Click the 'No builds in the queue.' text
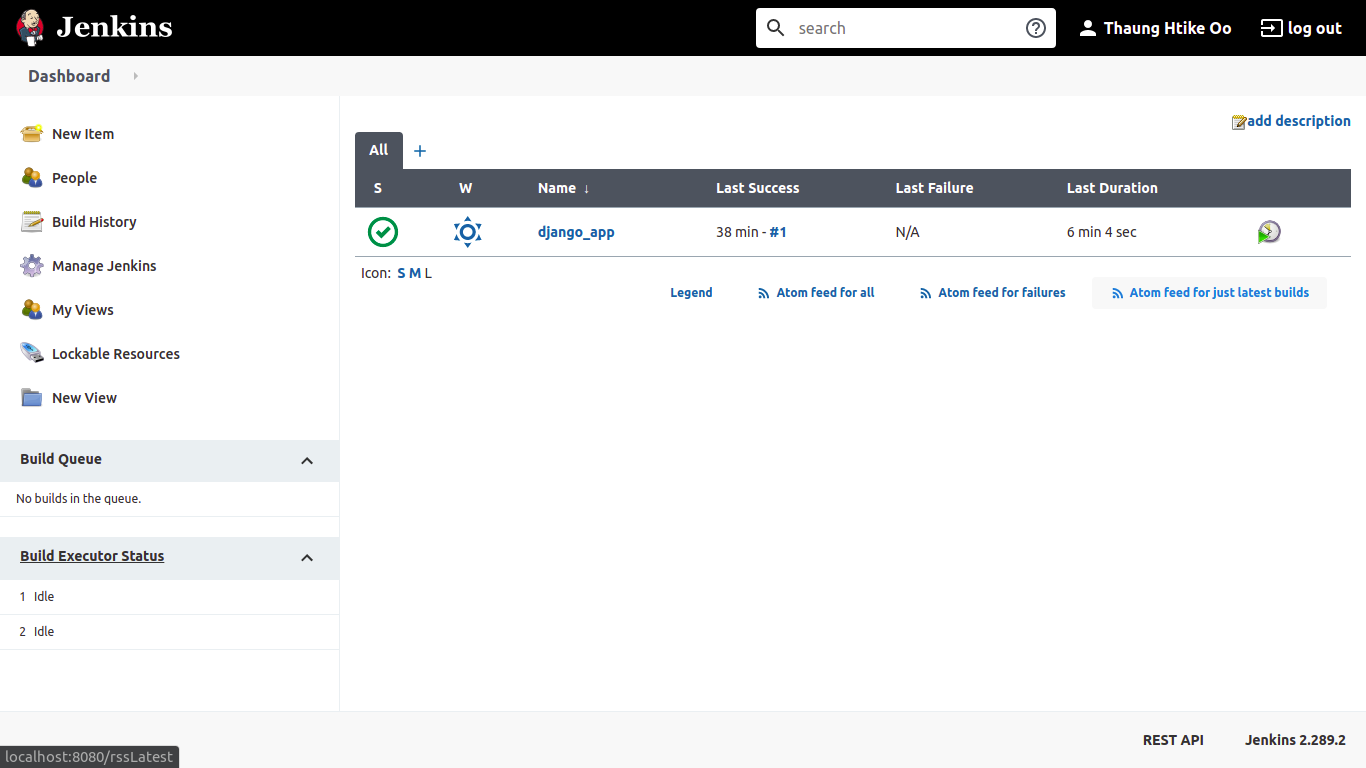1366x768 pixels. (79, 498)
